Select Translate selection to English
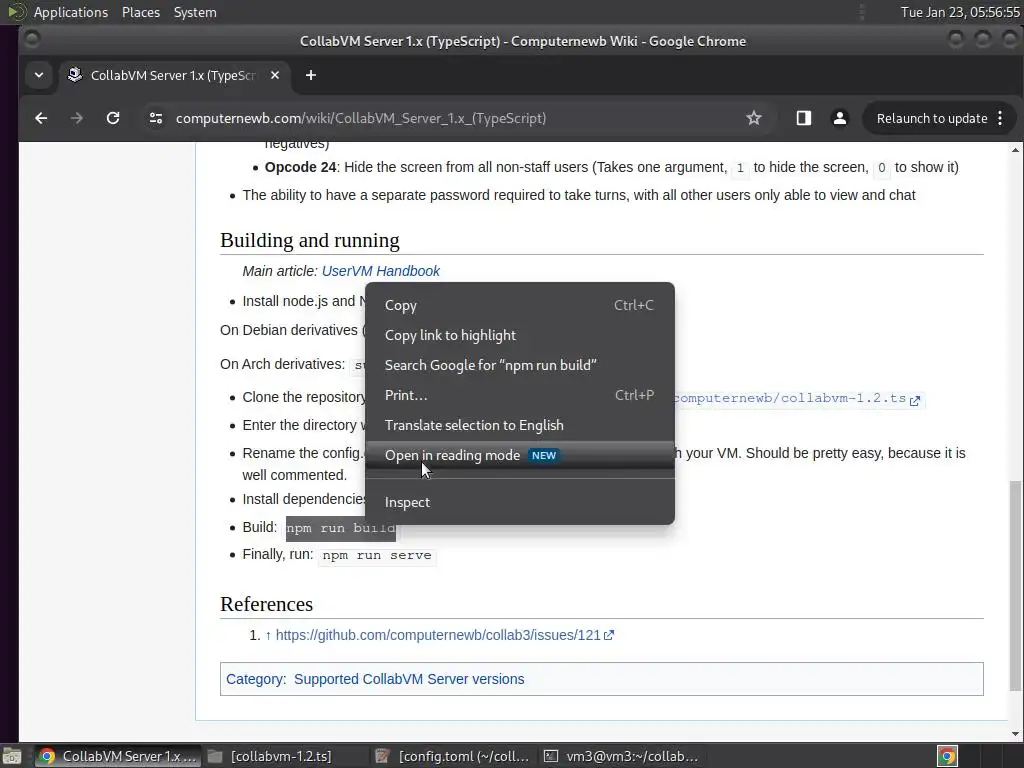Image resolution: width=1024 pixels, height=768 pixels. point(520,425)
